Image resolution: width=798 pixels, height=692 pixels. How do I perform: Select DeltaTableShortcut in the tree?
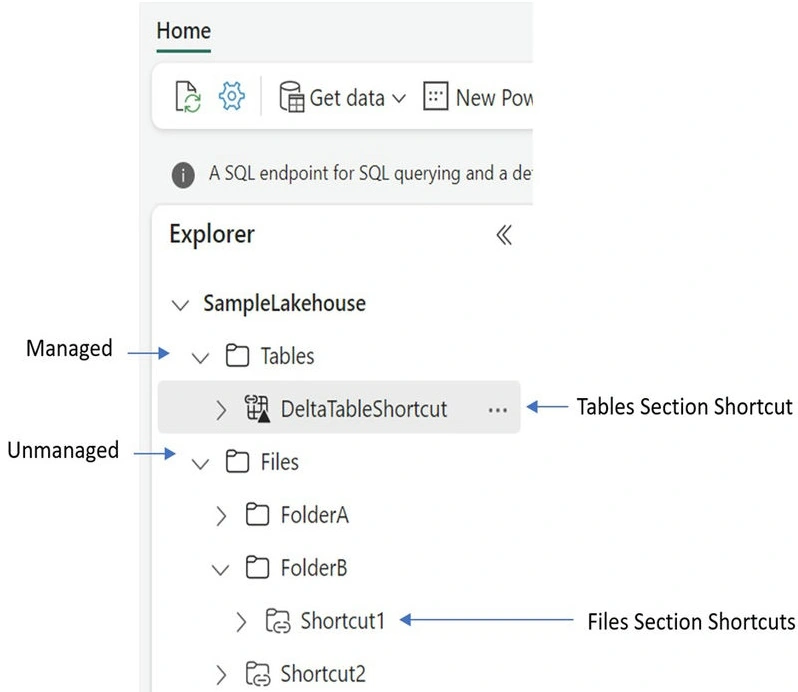(364, 409)
